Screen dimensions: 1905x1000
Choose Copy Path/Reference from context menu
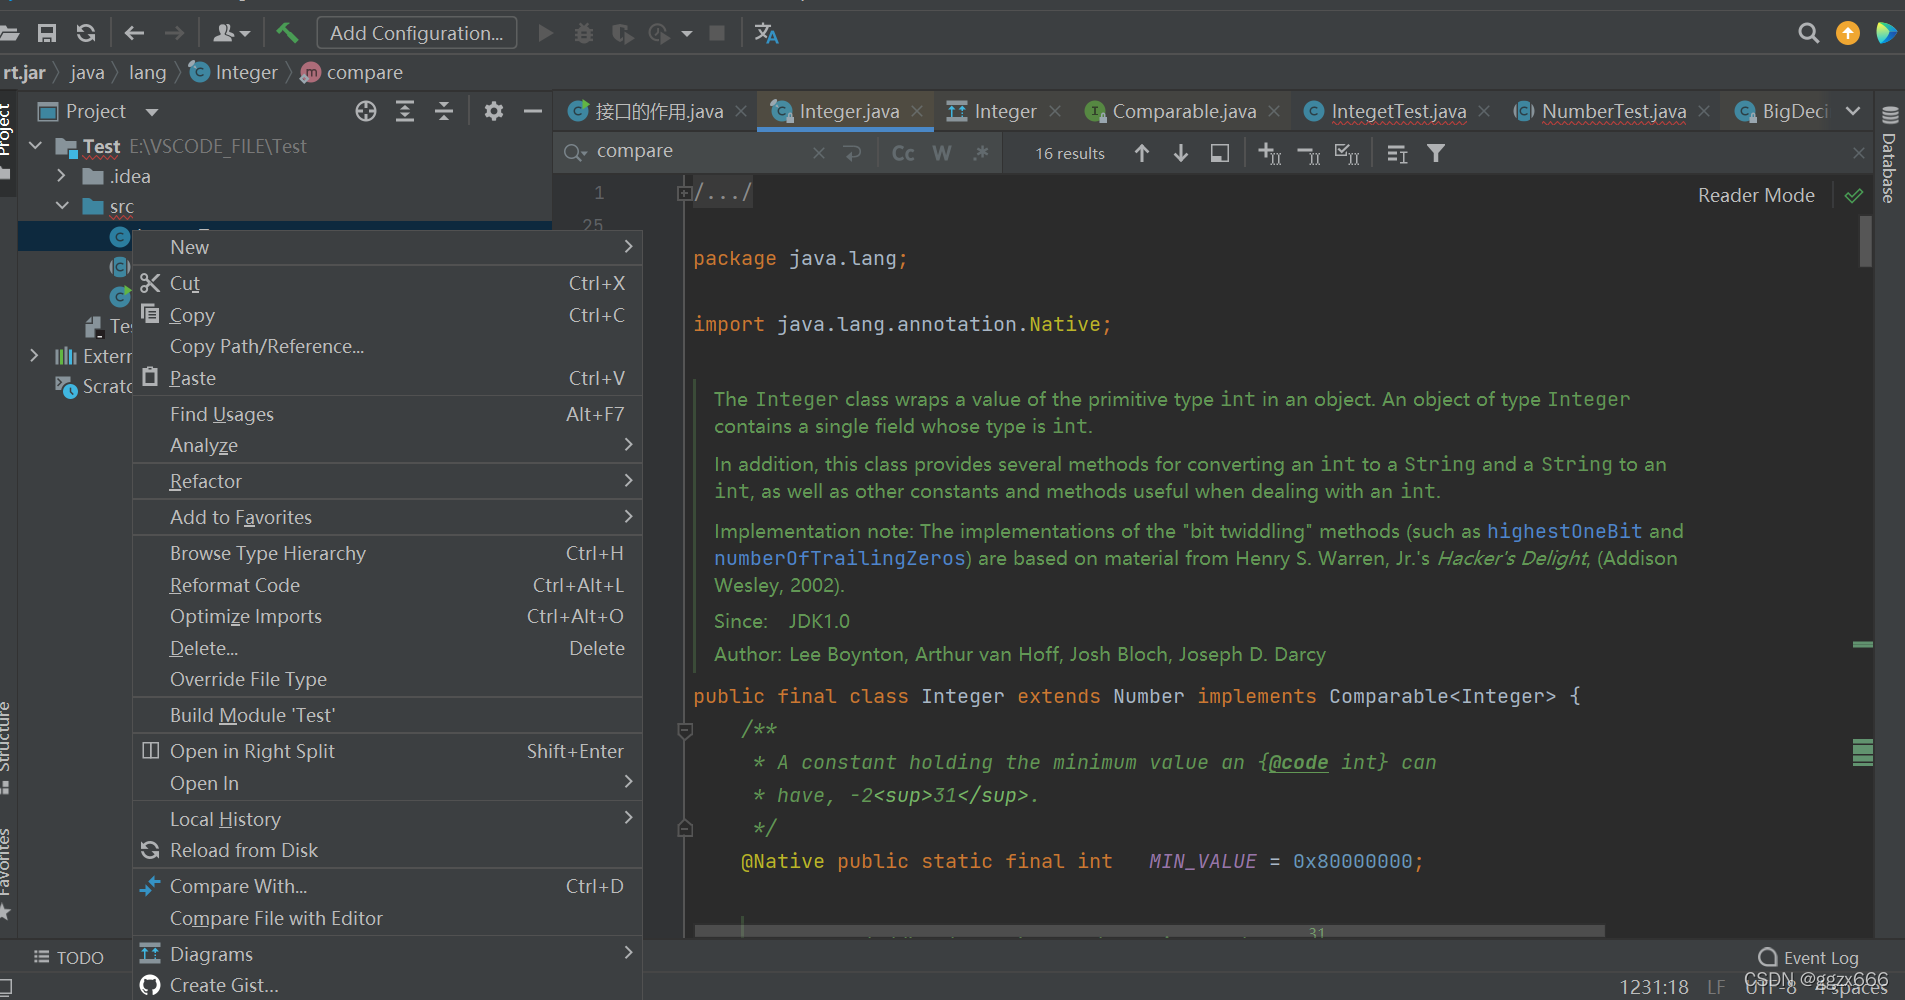coord(387,346)
